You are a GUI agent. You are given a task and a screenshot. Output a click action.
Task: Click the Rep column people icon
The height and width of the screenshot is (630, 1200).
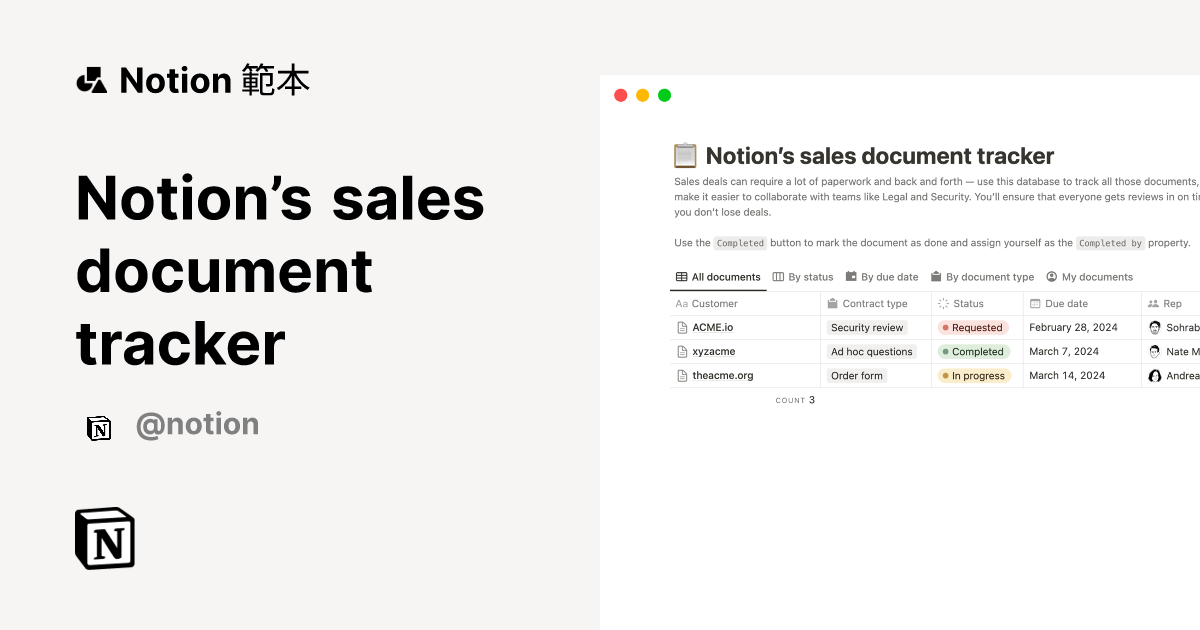pyautogui.click(x=1153, y=303)
